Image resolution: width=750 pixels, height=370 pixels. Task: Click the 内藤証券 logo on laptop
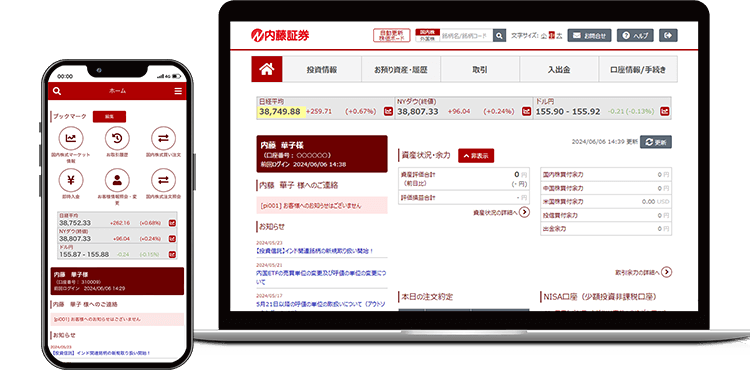[280, 35]
